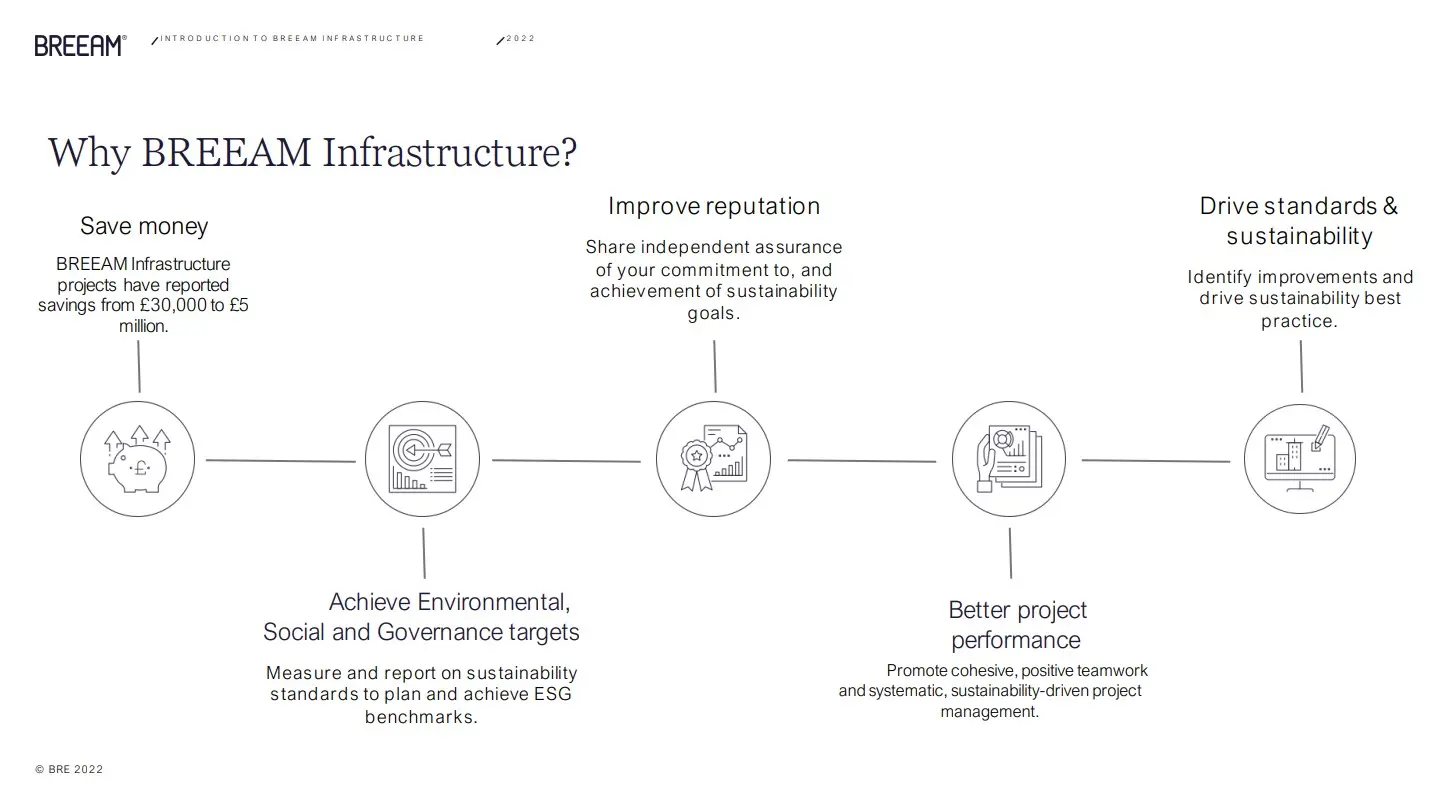Image resolution: width=1437 pixels, height=808 pixels.
Task: Click the hand holding documents icon
Action: point(1008,459)
